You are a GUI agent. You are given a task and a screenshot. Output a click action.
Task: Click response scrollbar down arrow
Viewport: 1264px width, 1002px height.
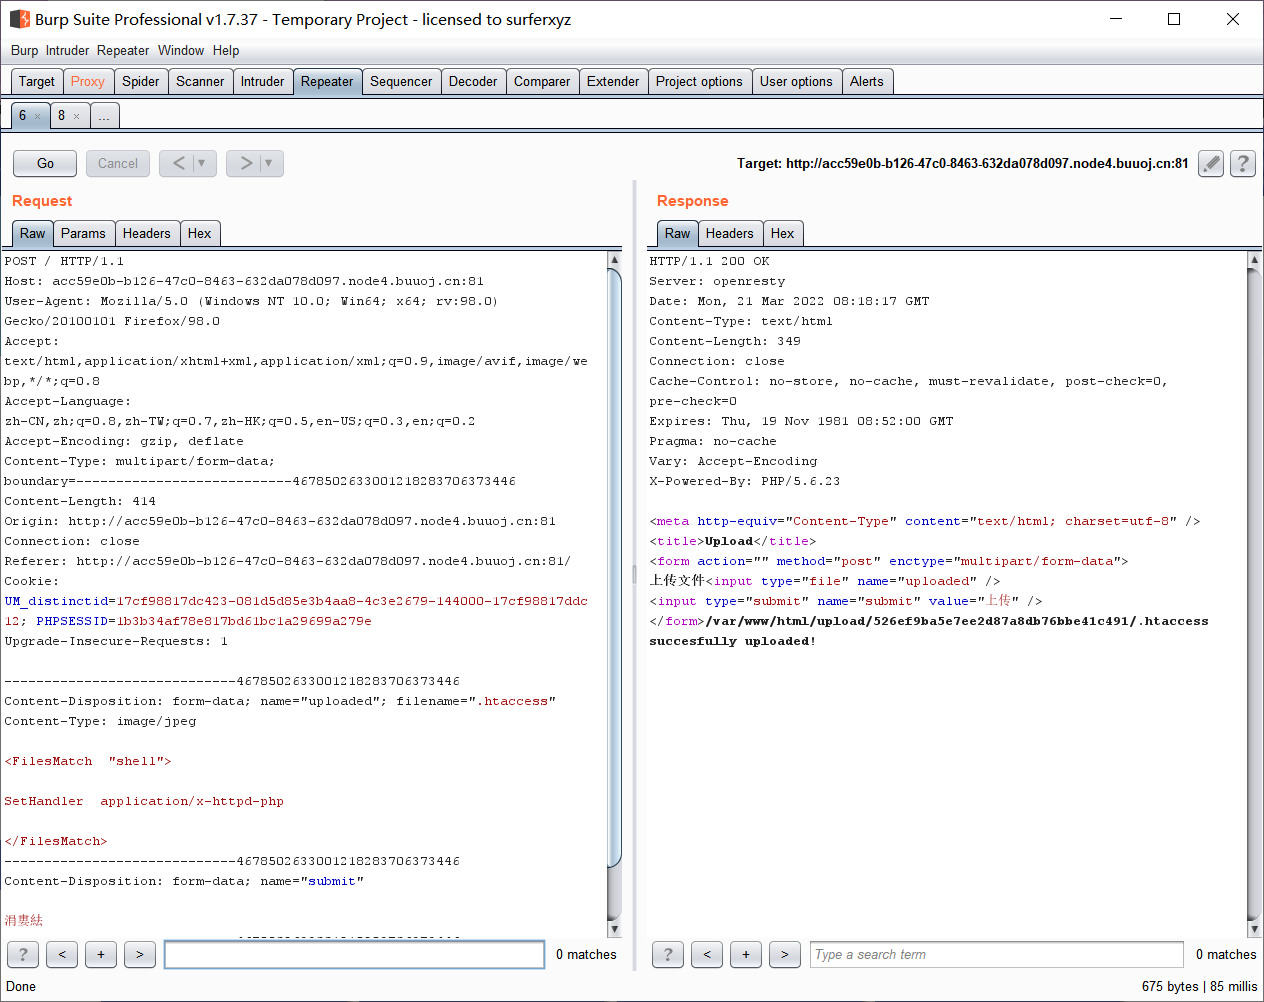1254,929
